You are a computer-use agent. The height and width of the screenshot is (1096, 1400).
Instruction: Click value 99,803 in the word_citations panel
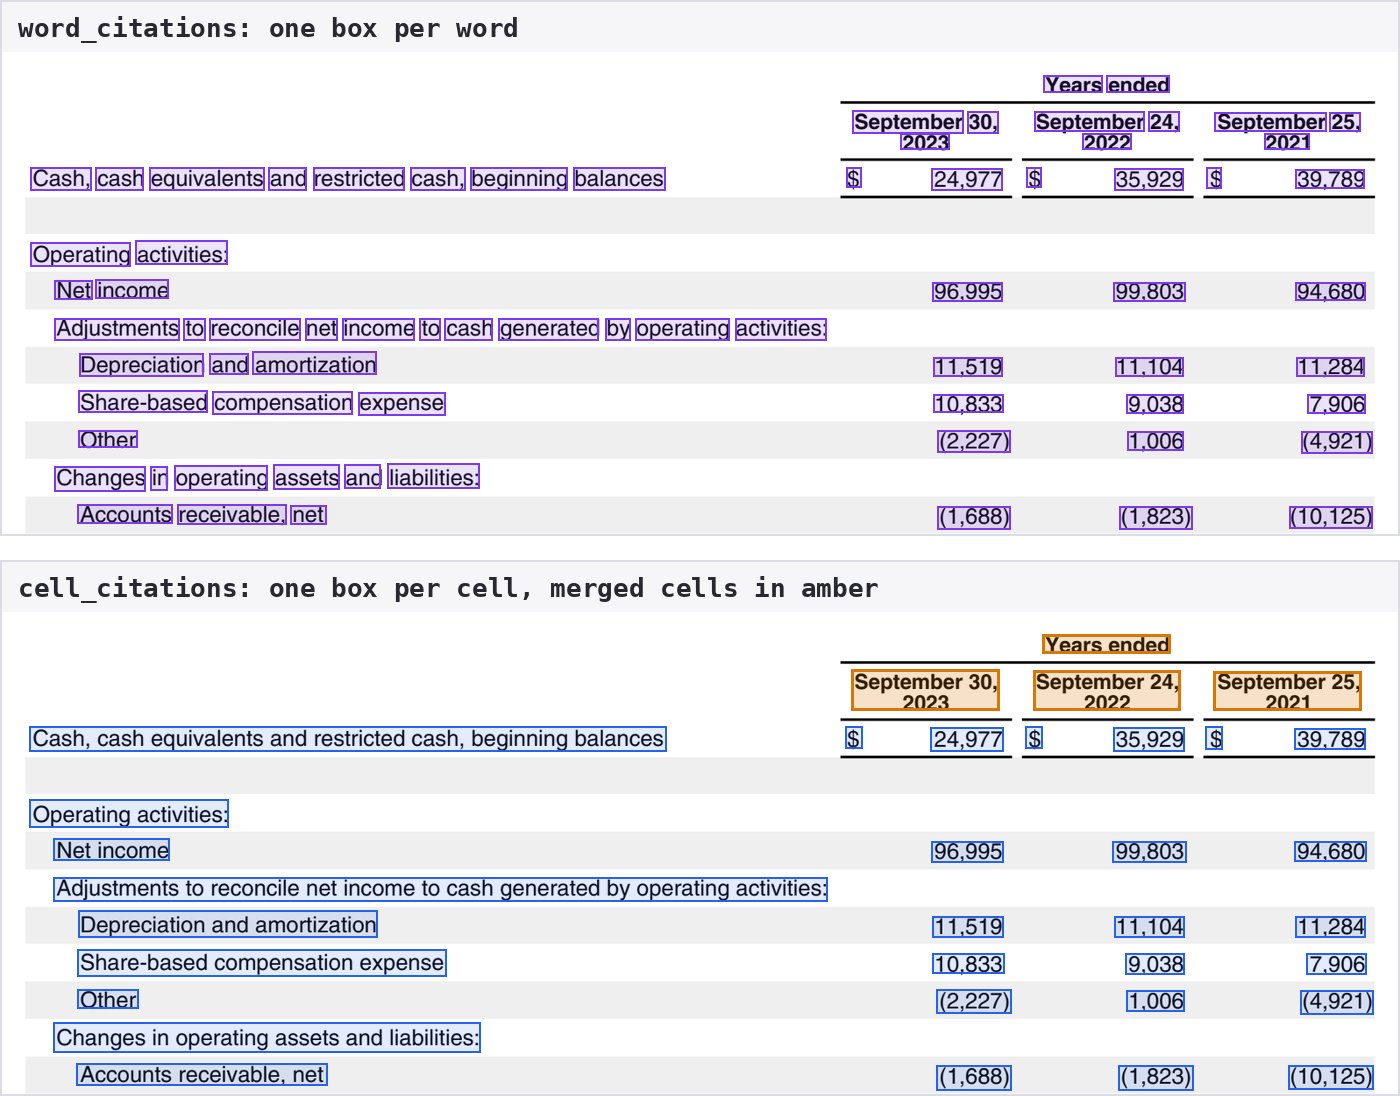tap(1149, 292)
